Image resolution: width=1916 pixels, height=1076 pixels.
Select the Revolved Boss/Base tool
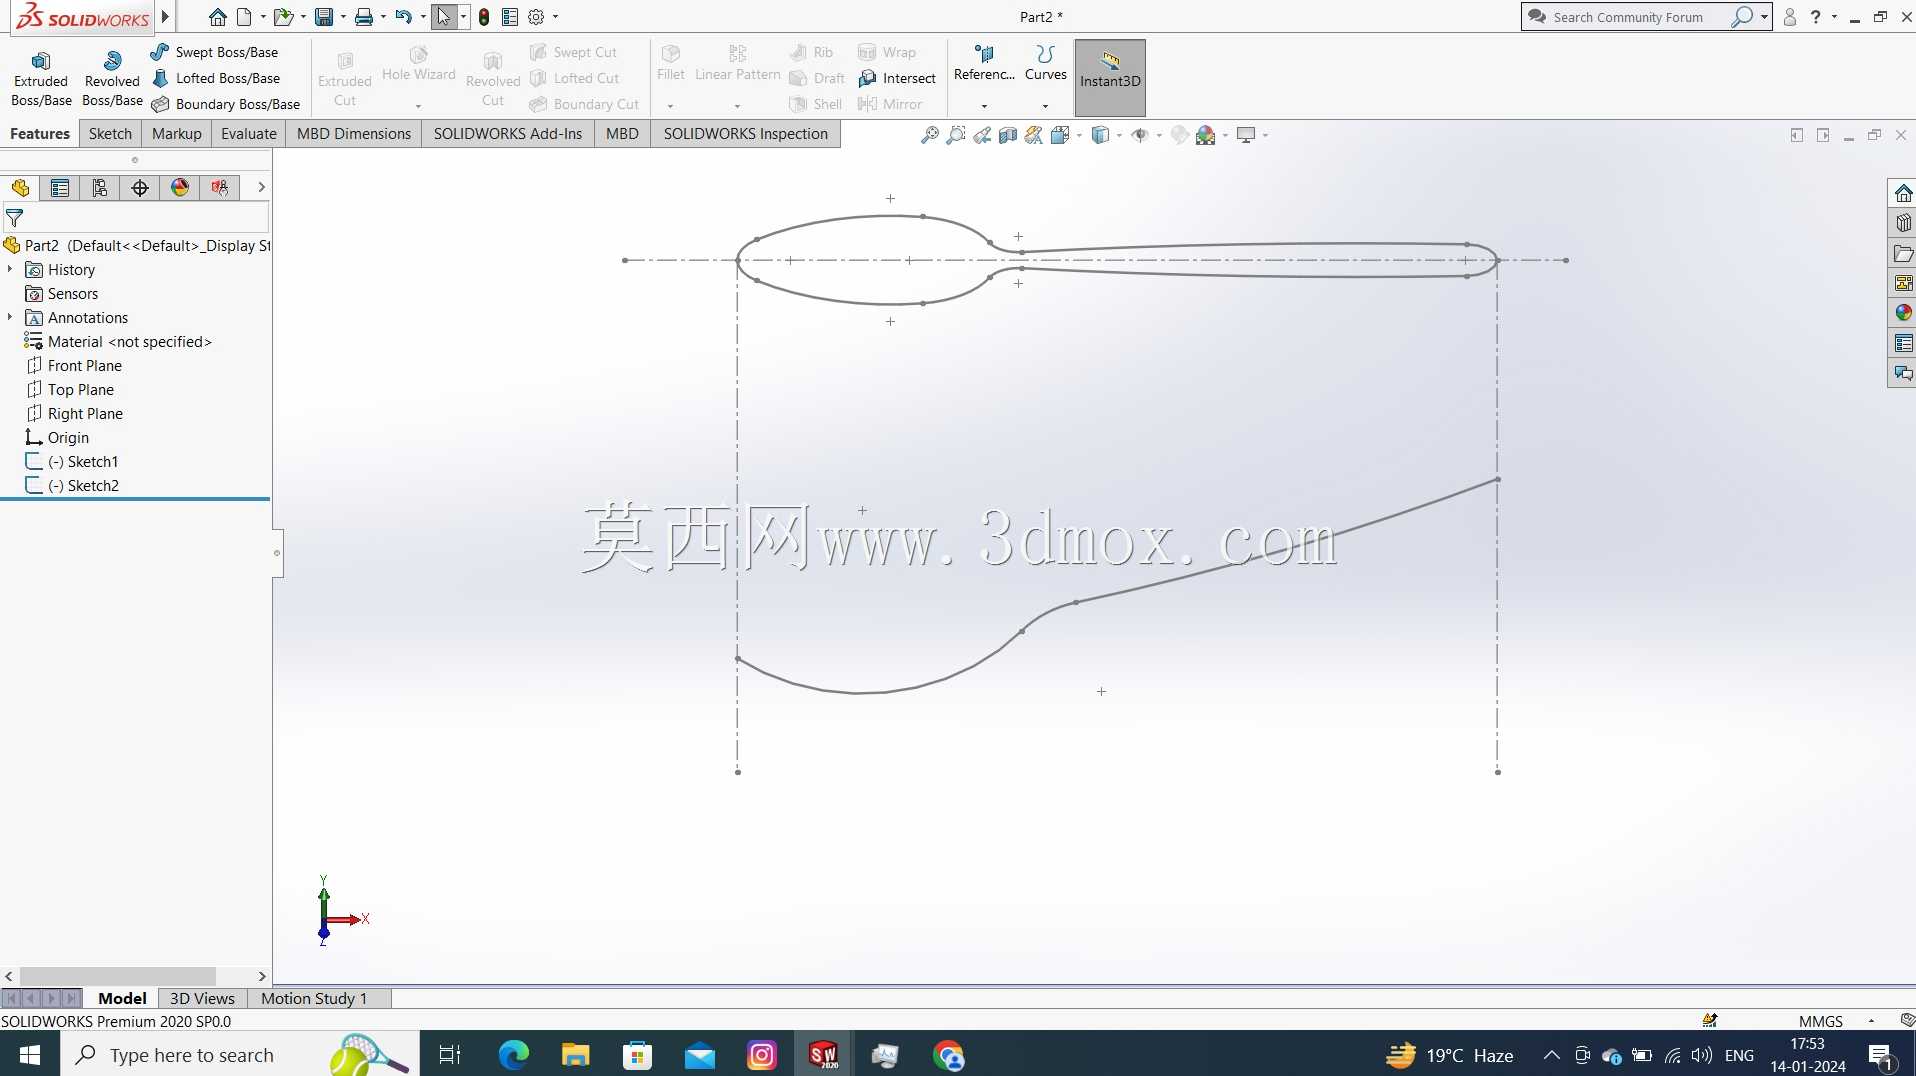(x=112, y=79)
